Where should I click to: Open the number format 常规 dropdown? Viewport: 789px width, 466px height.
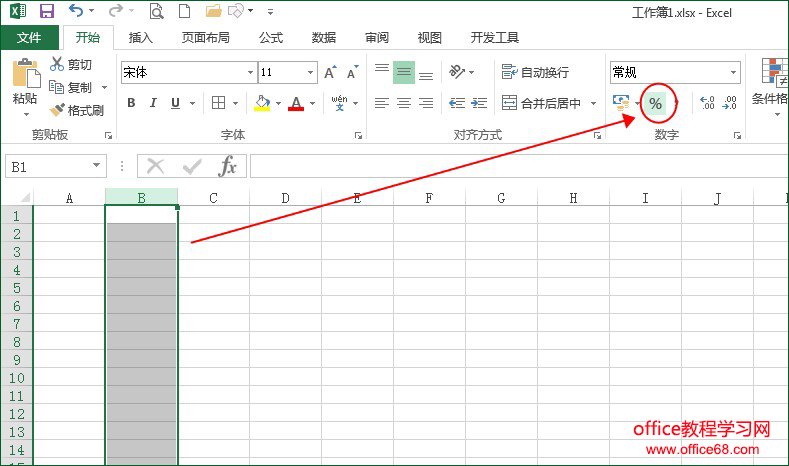click(x=733, y=72)
